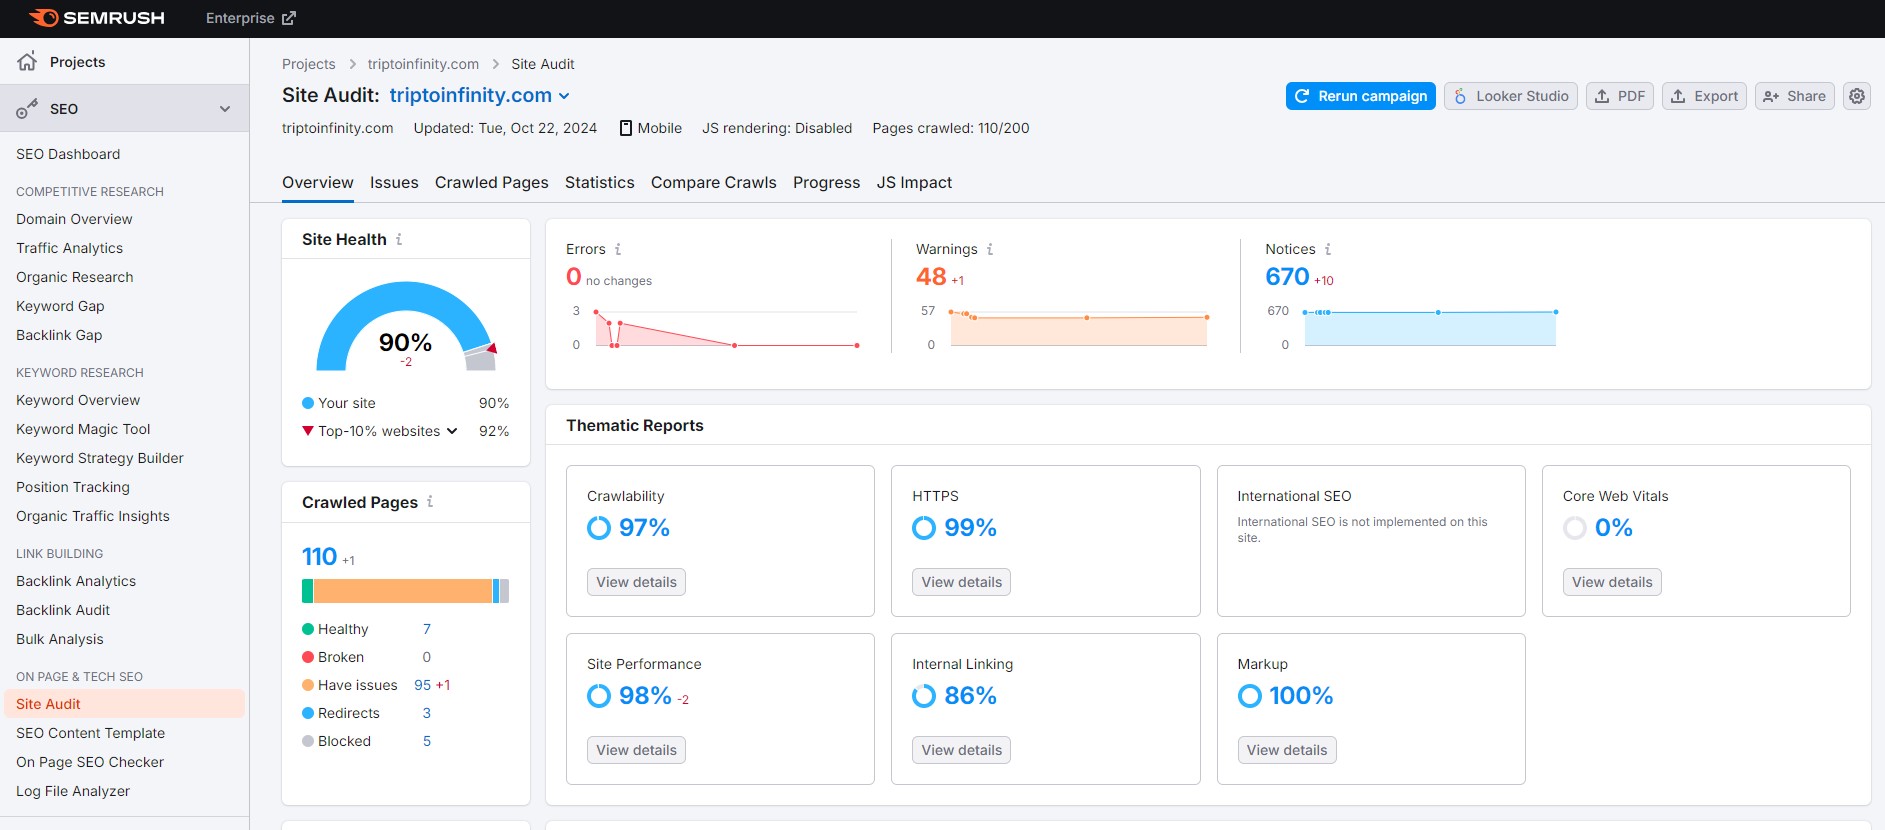Click the Notices count 670
The image size is (1885, 830).
click(x=1287, y=277)
